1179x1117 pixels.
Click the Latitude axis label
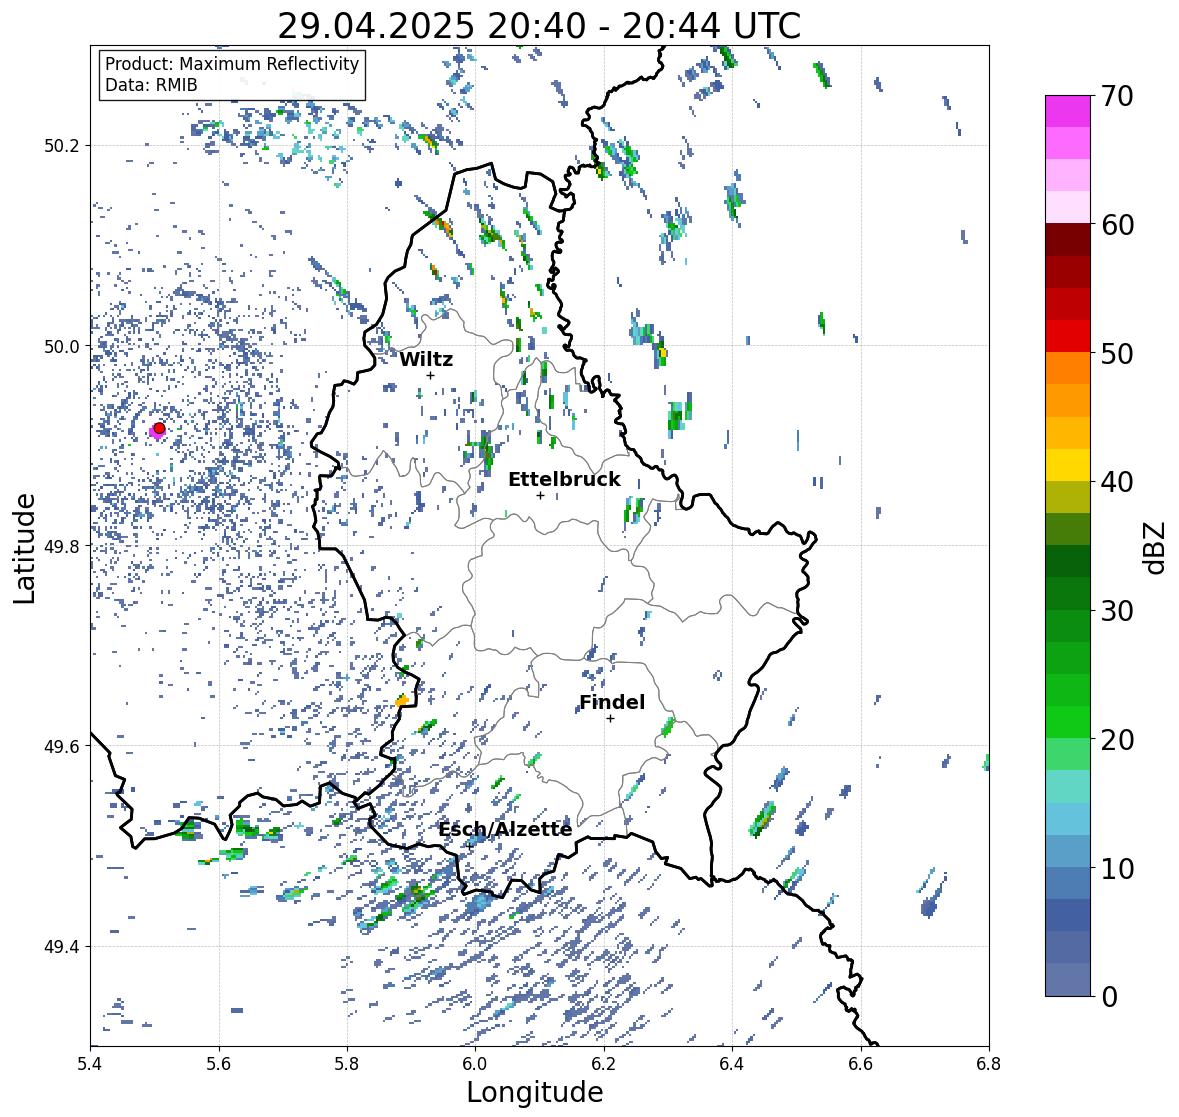click(24, 548)
